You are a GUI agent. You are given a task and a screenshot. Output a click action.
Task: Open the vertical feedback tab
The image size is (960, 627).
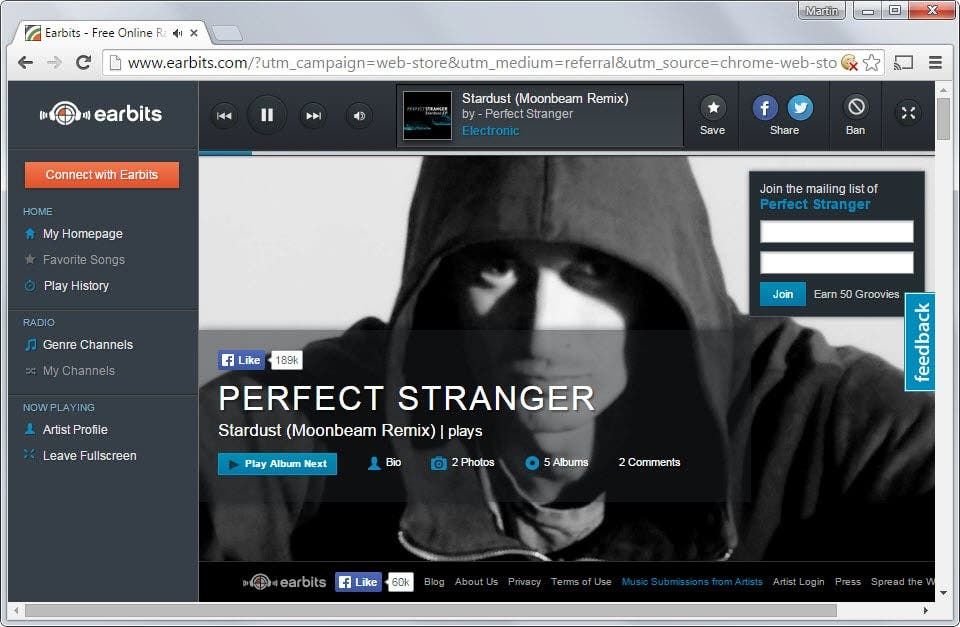[920, 342]
